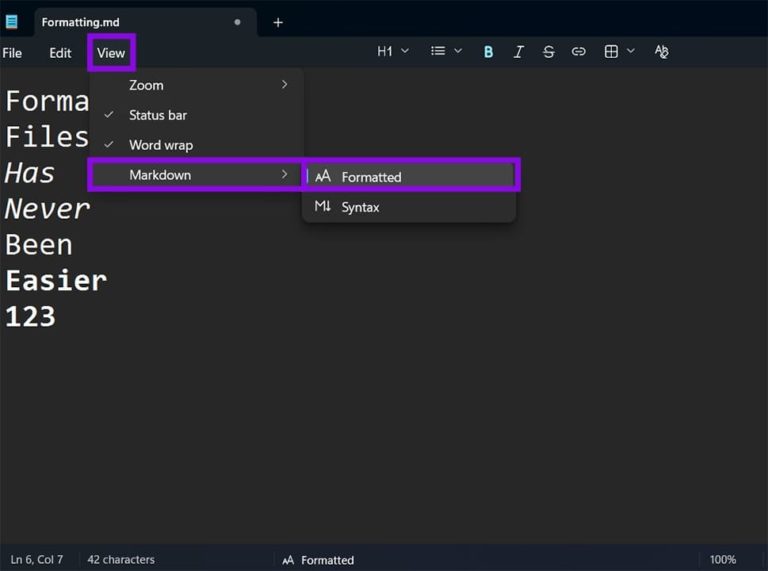Screen dimensions: 768x571
Task: Click the bold text 123
Action: [30, 317]
